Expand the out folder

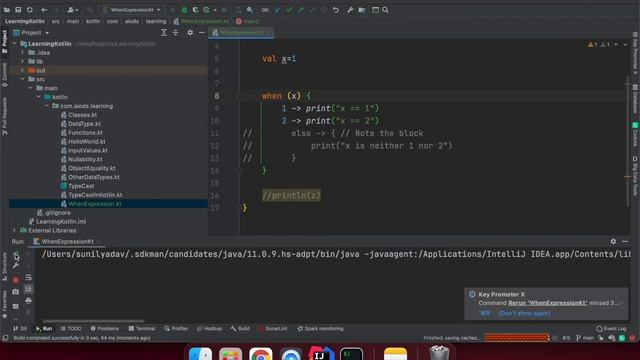coord(22,70)
